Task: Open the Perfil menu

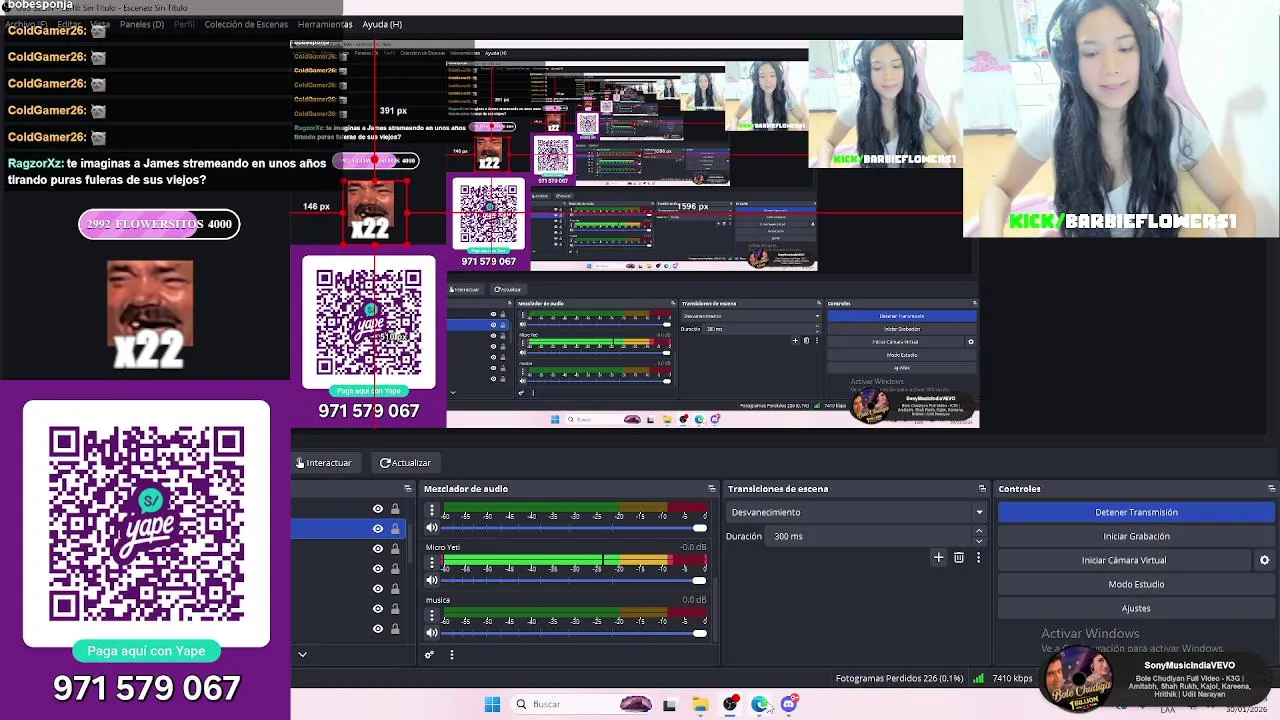Action: 184,24
